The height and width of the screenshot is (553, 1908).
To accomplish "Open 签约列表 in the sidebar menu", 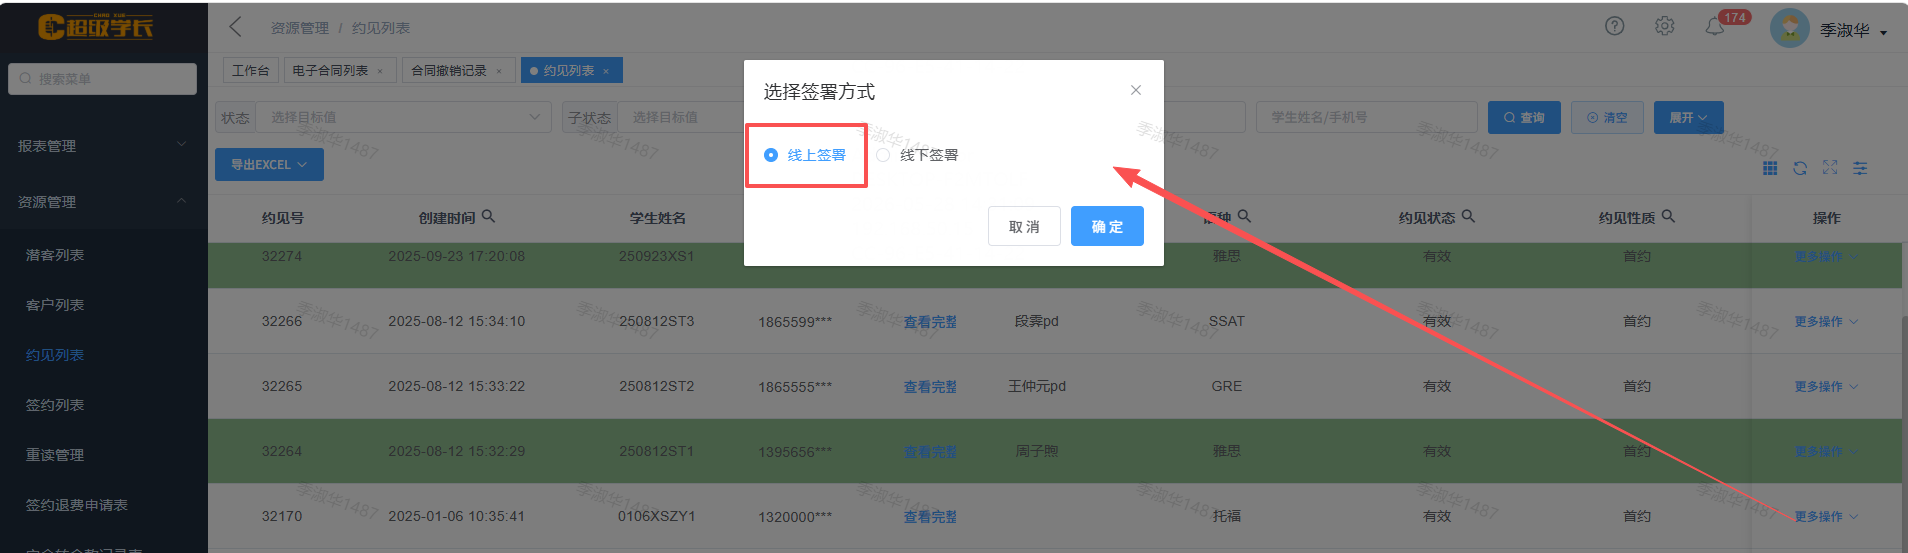I will coord(55,405).
